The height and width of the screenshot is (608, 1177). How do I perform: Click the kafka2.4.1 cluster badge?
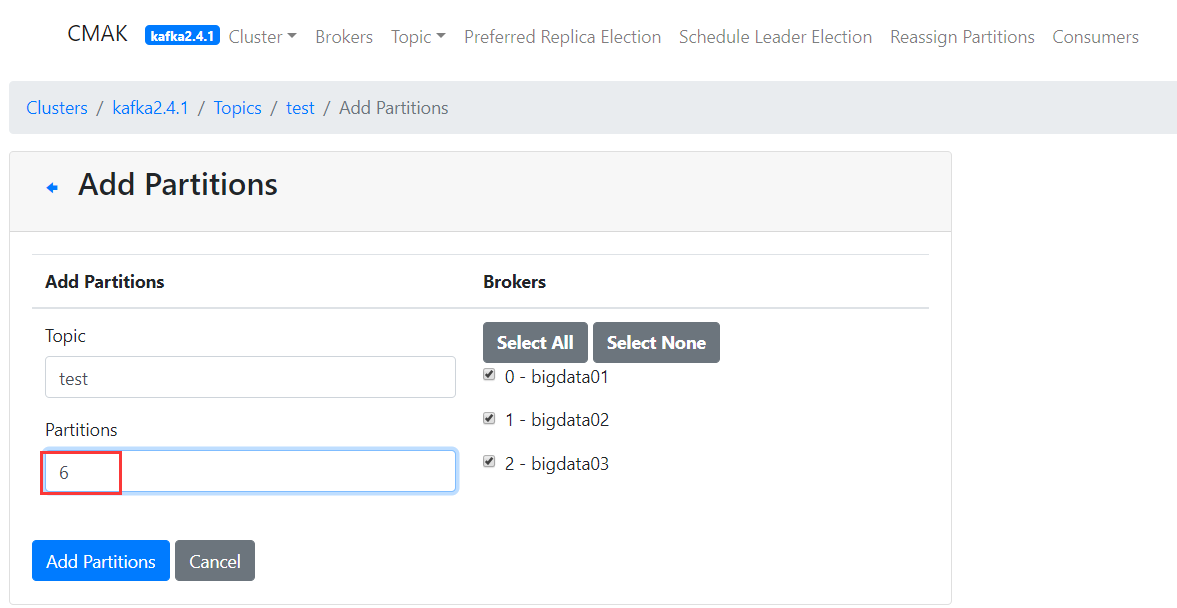pos(182,37)
